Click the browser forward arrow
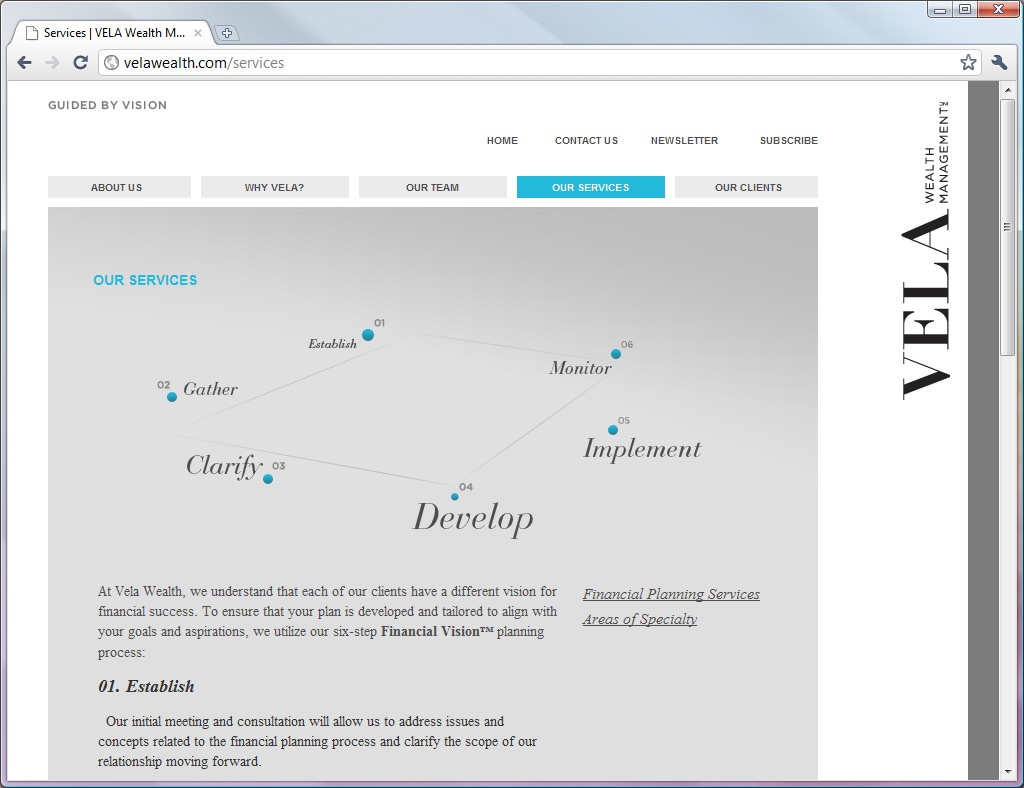Viewport: 1024px width, 788px height. click(52, 63)
